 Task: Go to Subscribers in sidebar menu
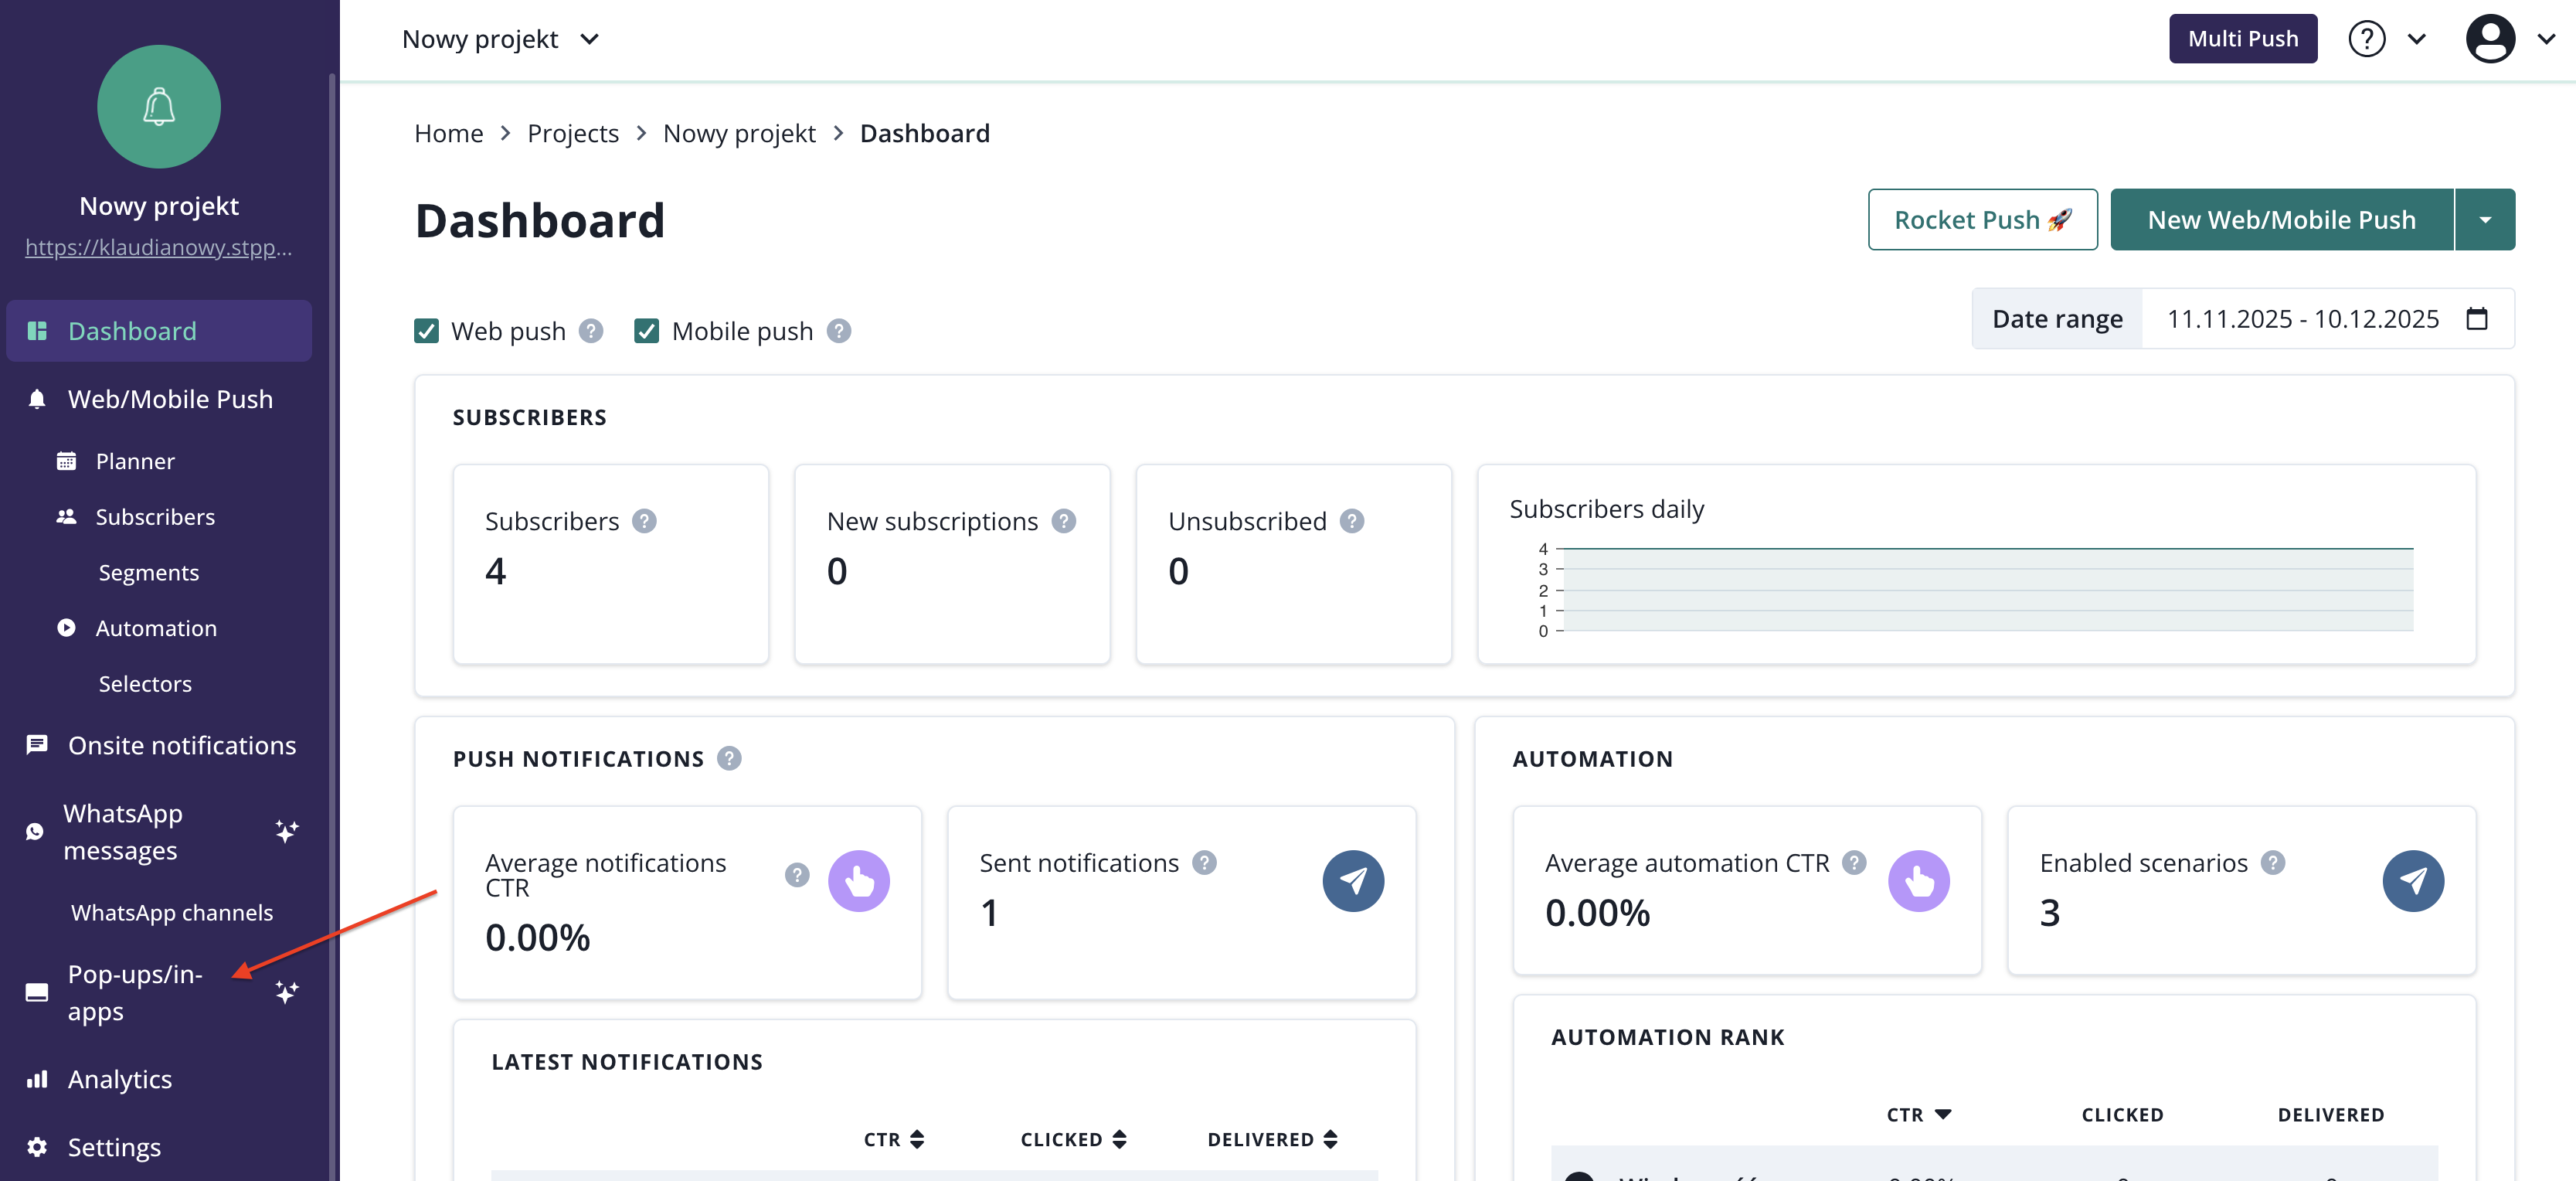coord(154,517)
